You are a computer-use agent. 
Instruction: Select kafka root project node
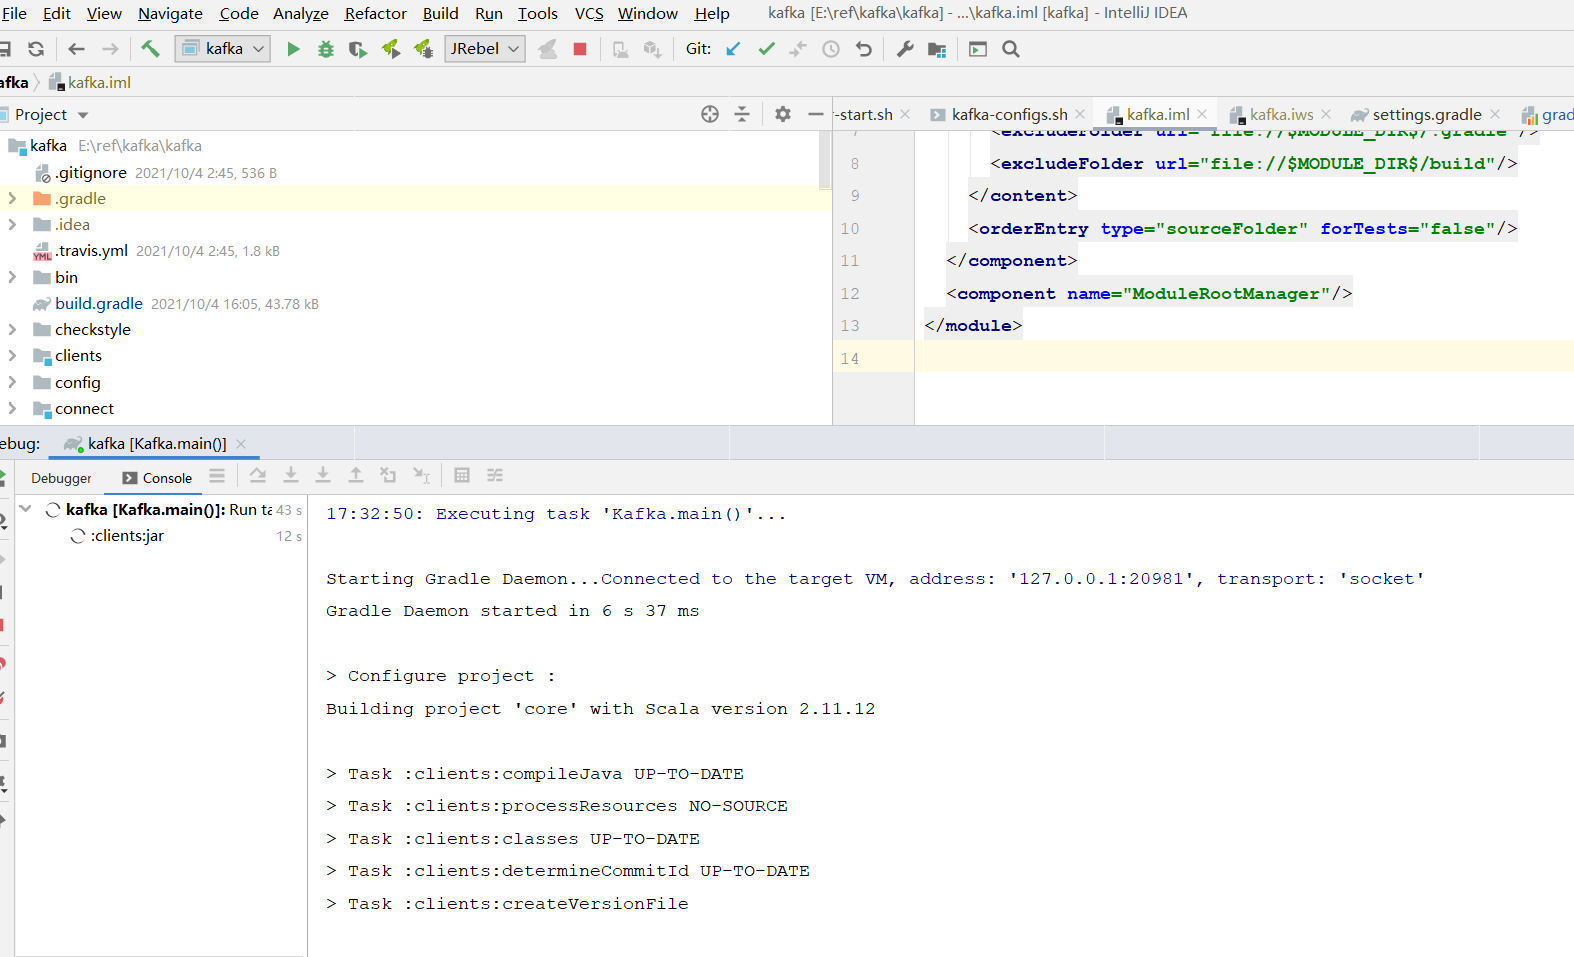point(48,145)
